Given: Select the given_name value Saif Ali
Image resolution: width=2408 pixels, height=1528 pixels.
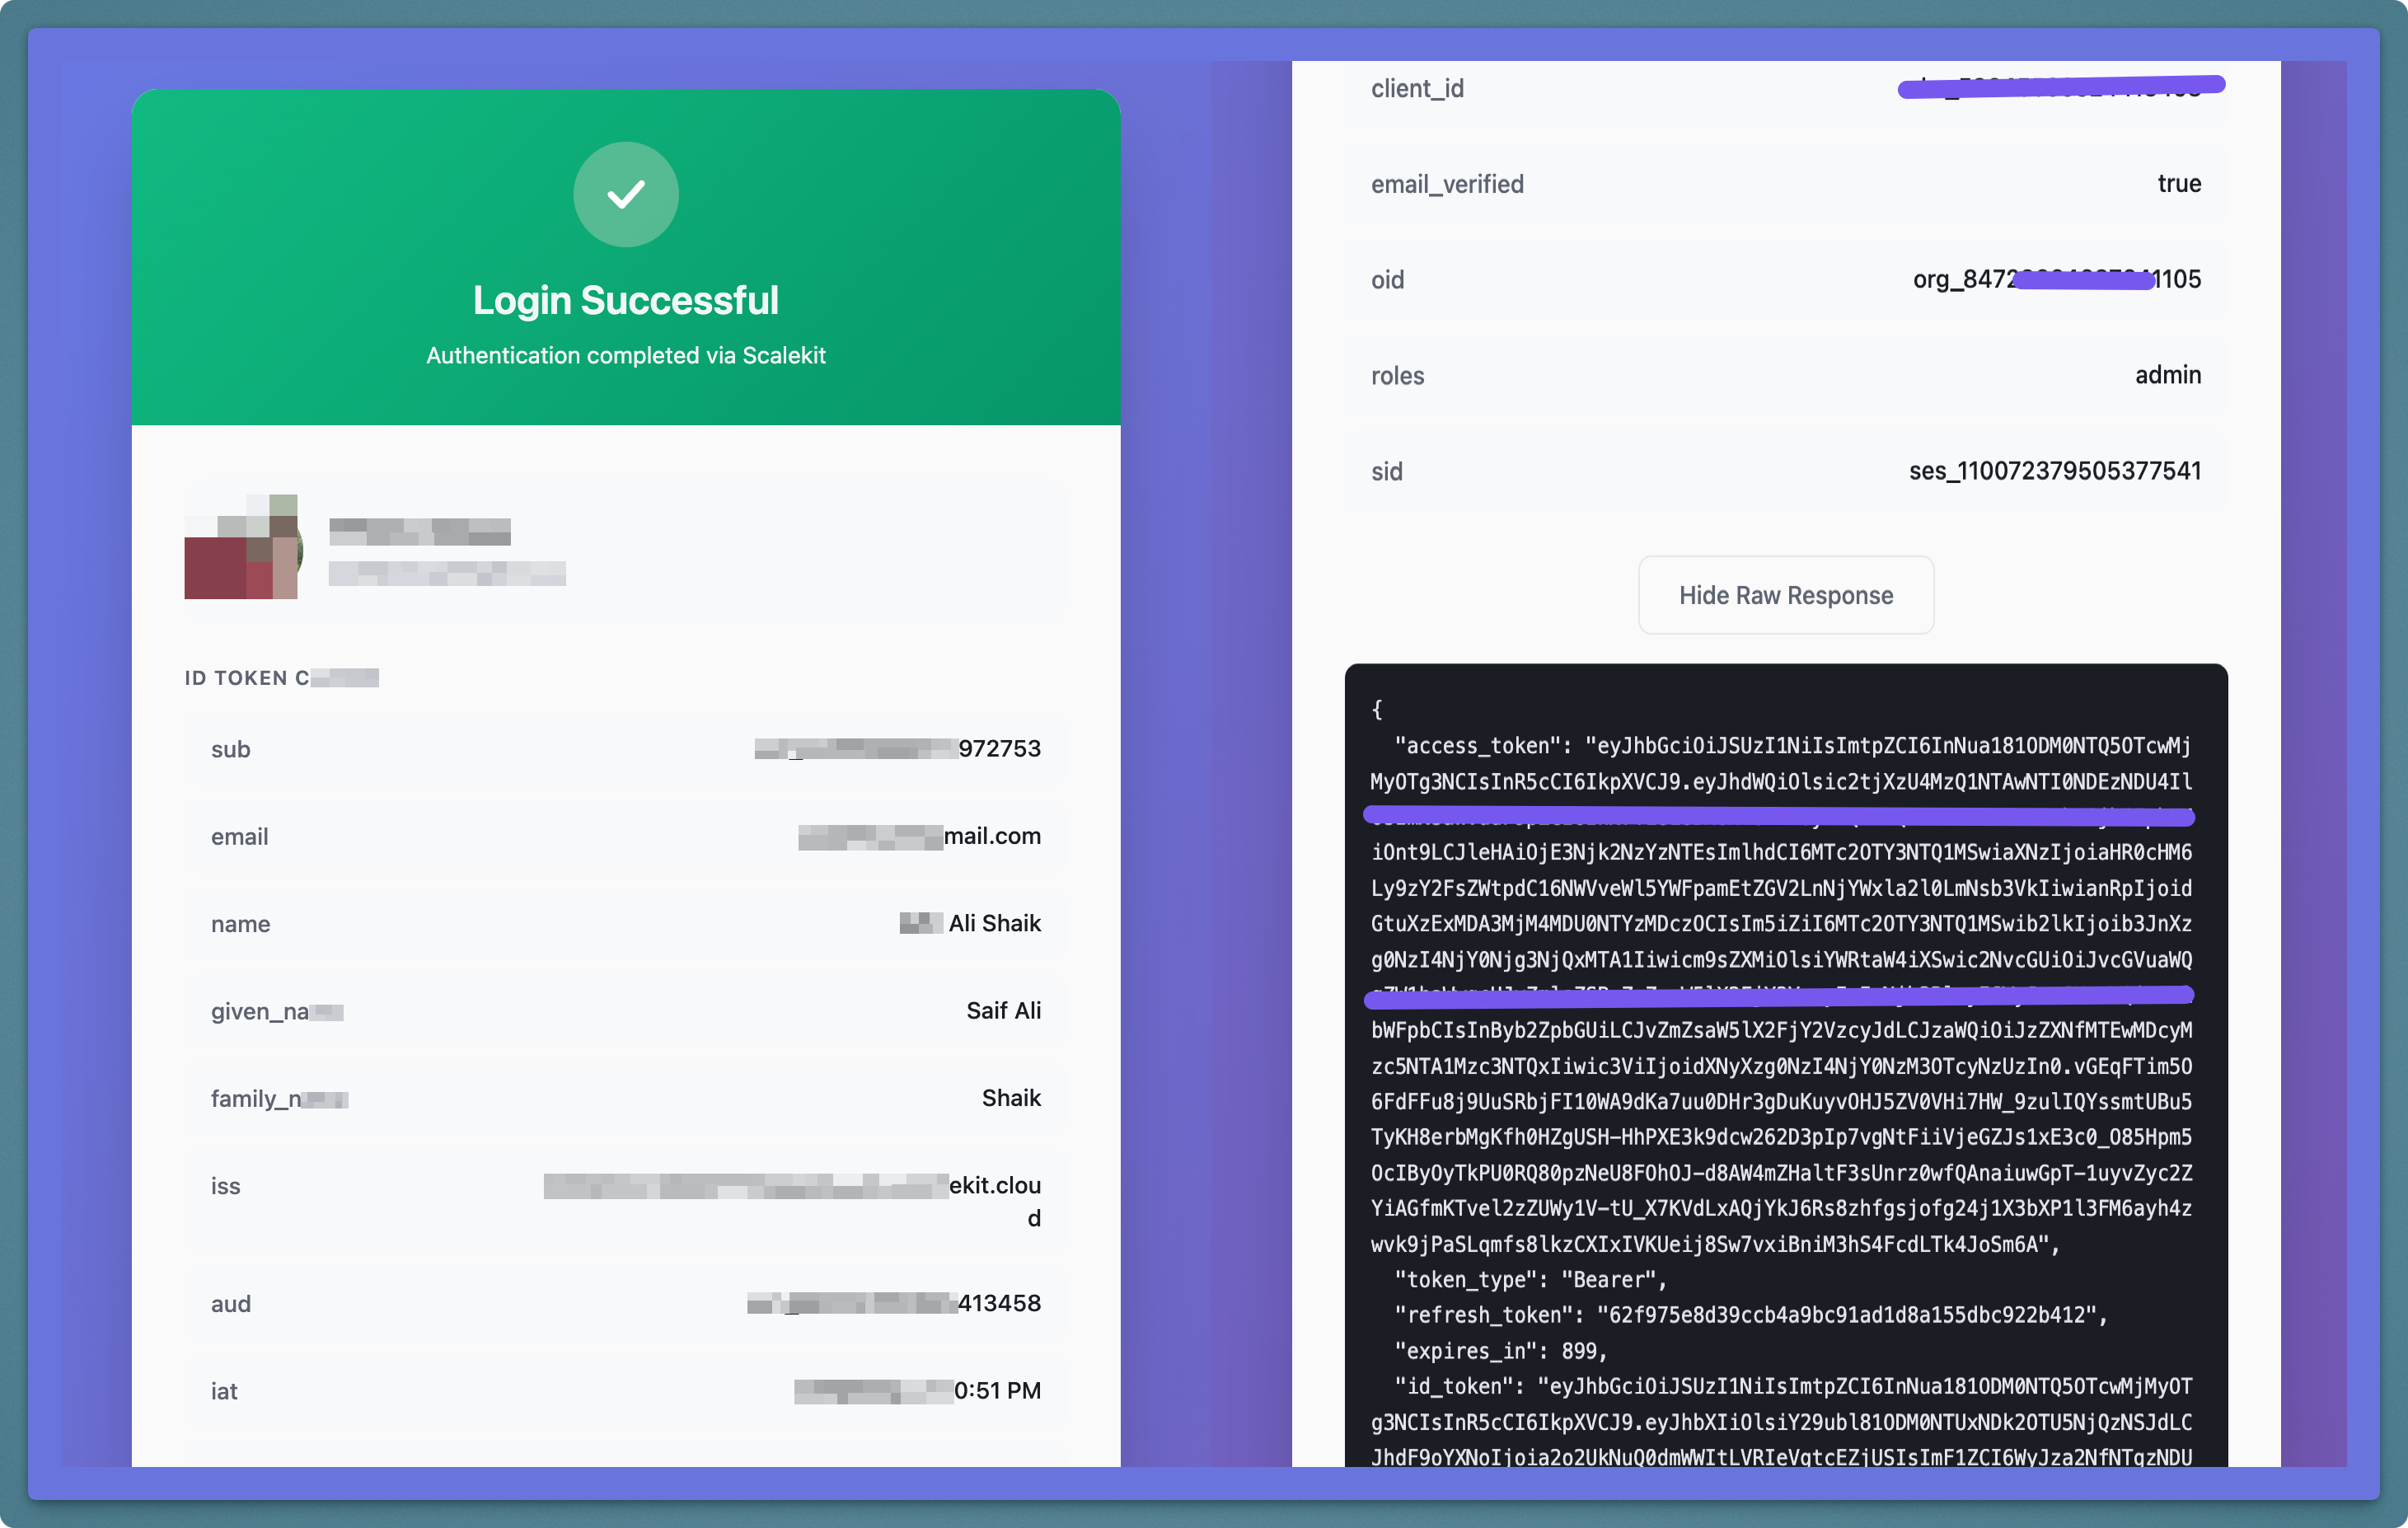Looking at the screenshot, I should pyautogui.click(x=1003, y=1010).
